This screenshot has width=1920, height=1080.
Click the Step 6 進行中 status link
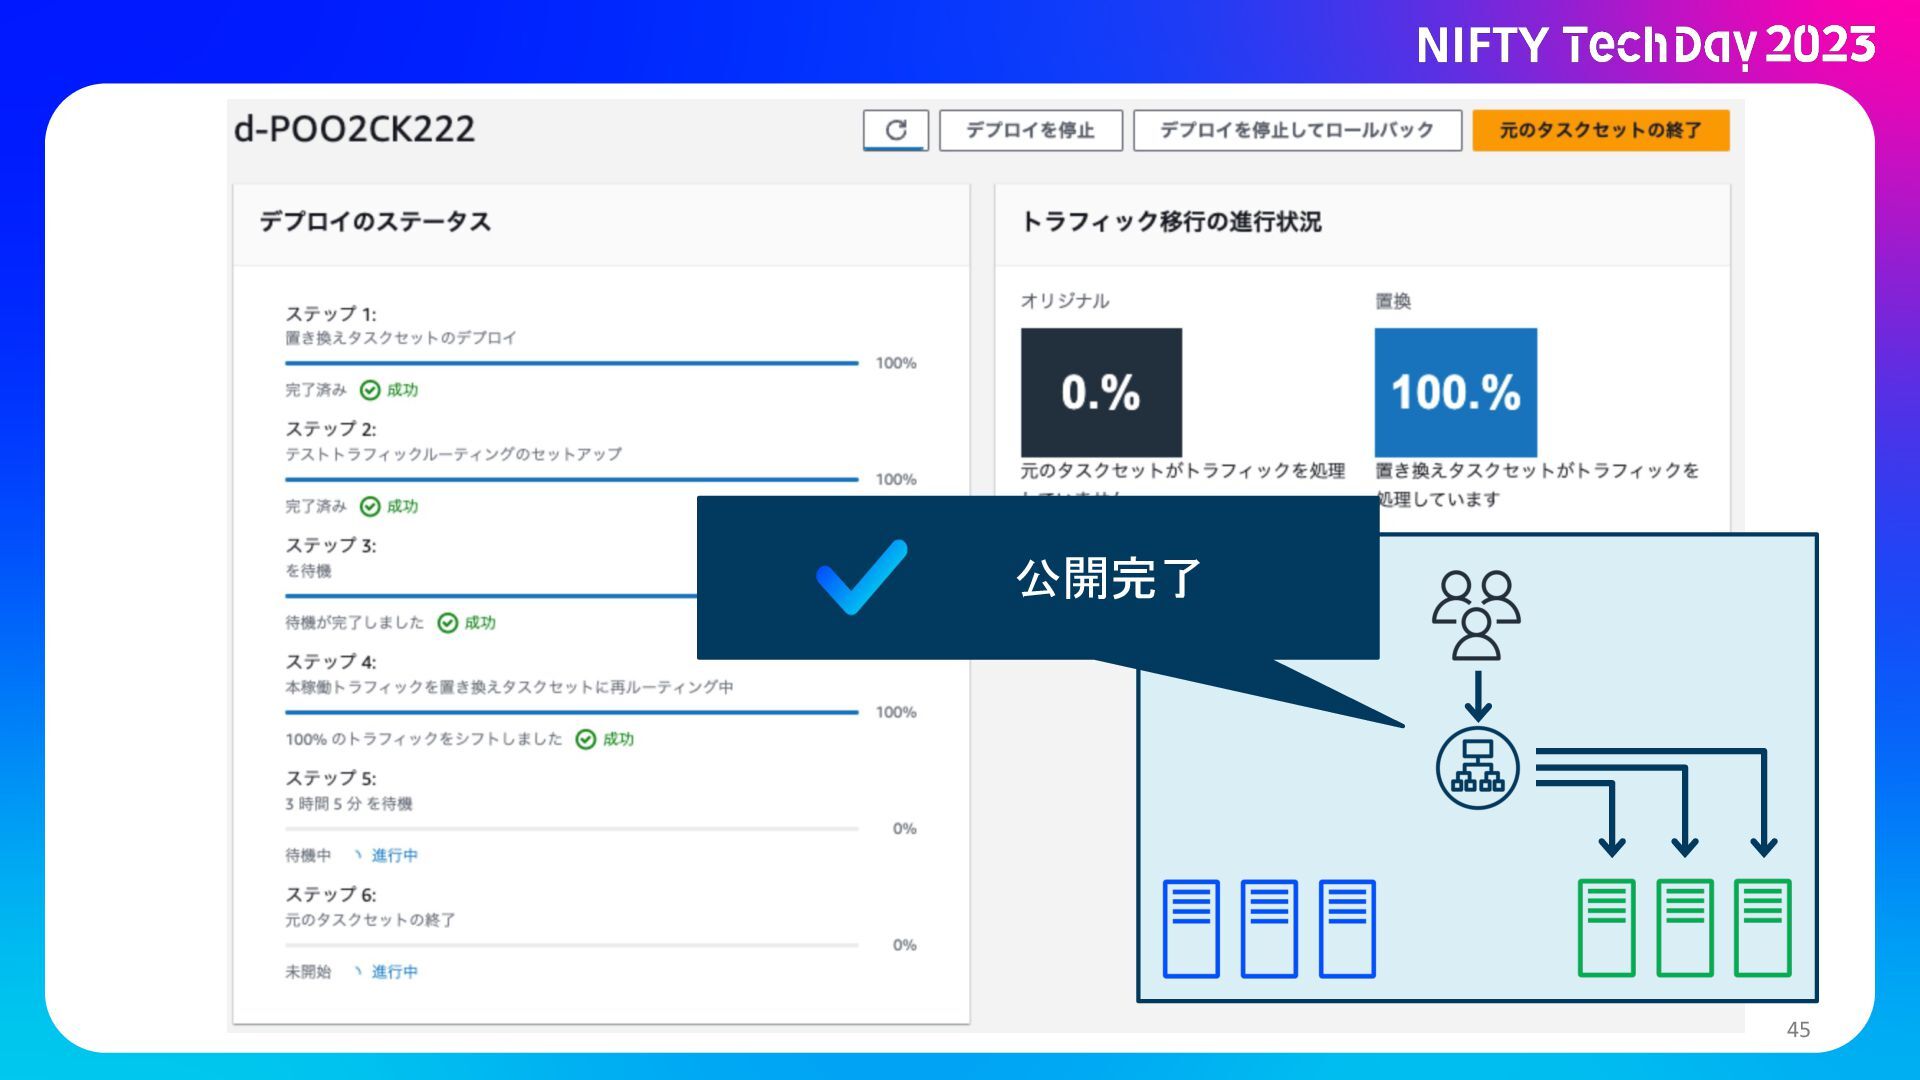tap(393, 971)
